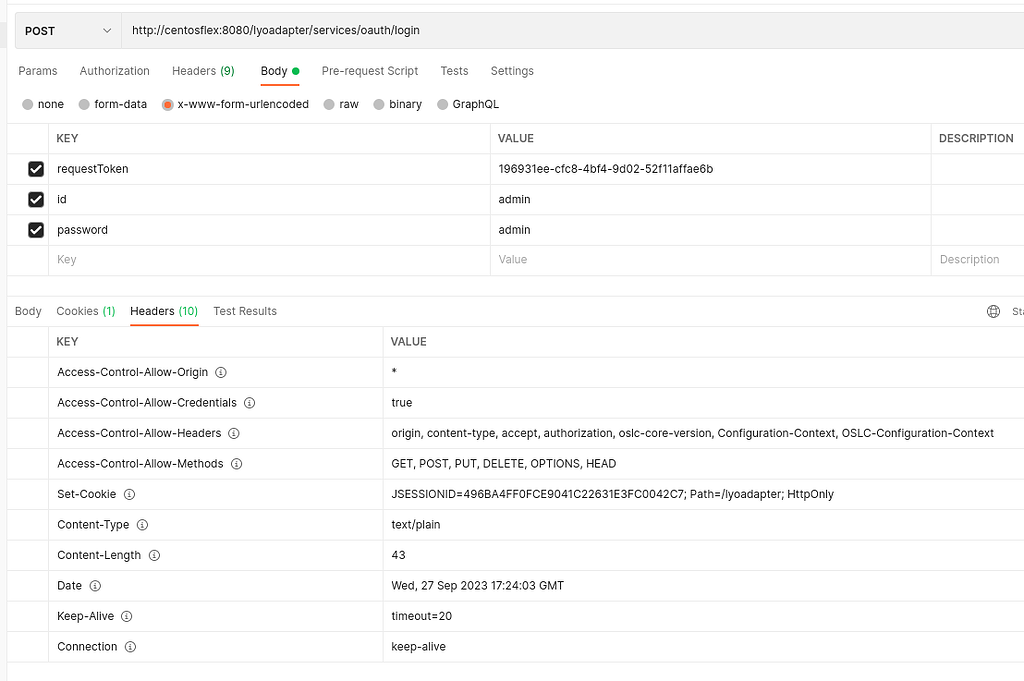Uncheck the requestToken parameter row
Viewport: 1024px width, 681px height.
coord(36,169)
